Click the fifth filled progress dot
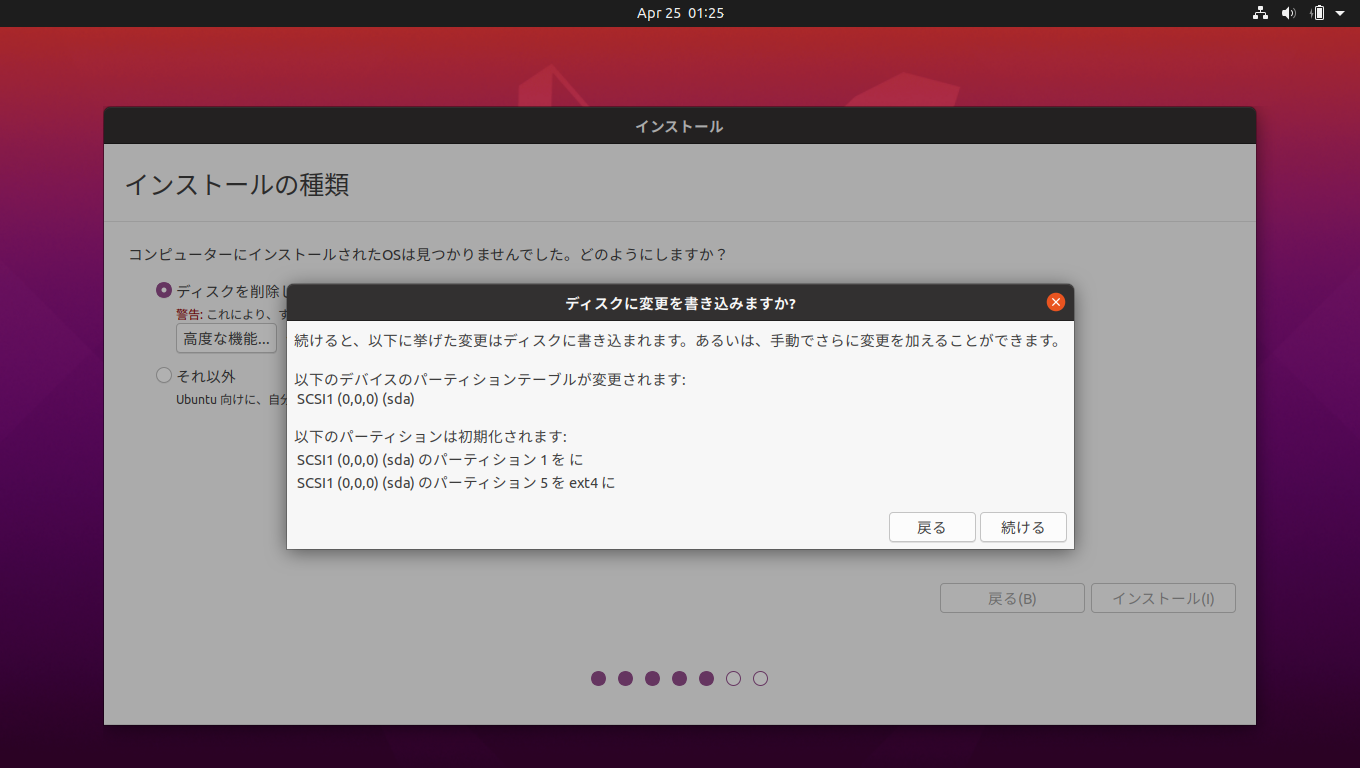The image size is (1360, 768). (706, 678)
